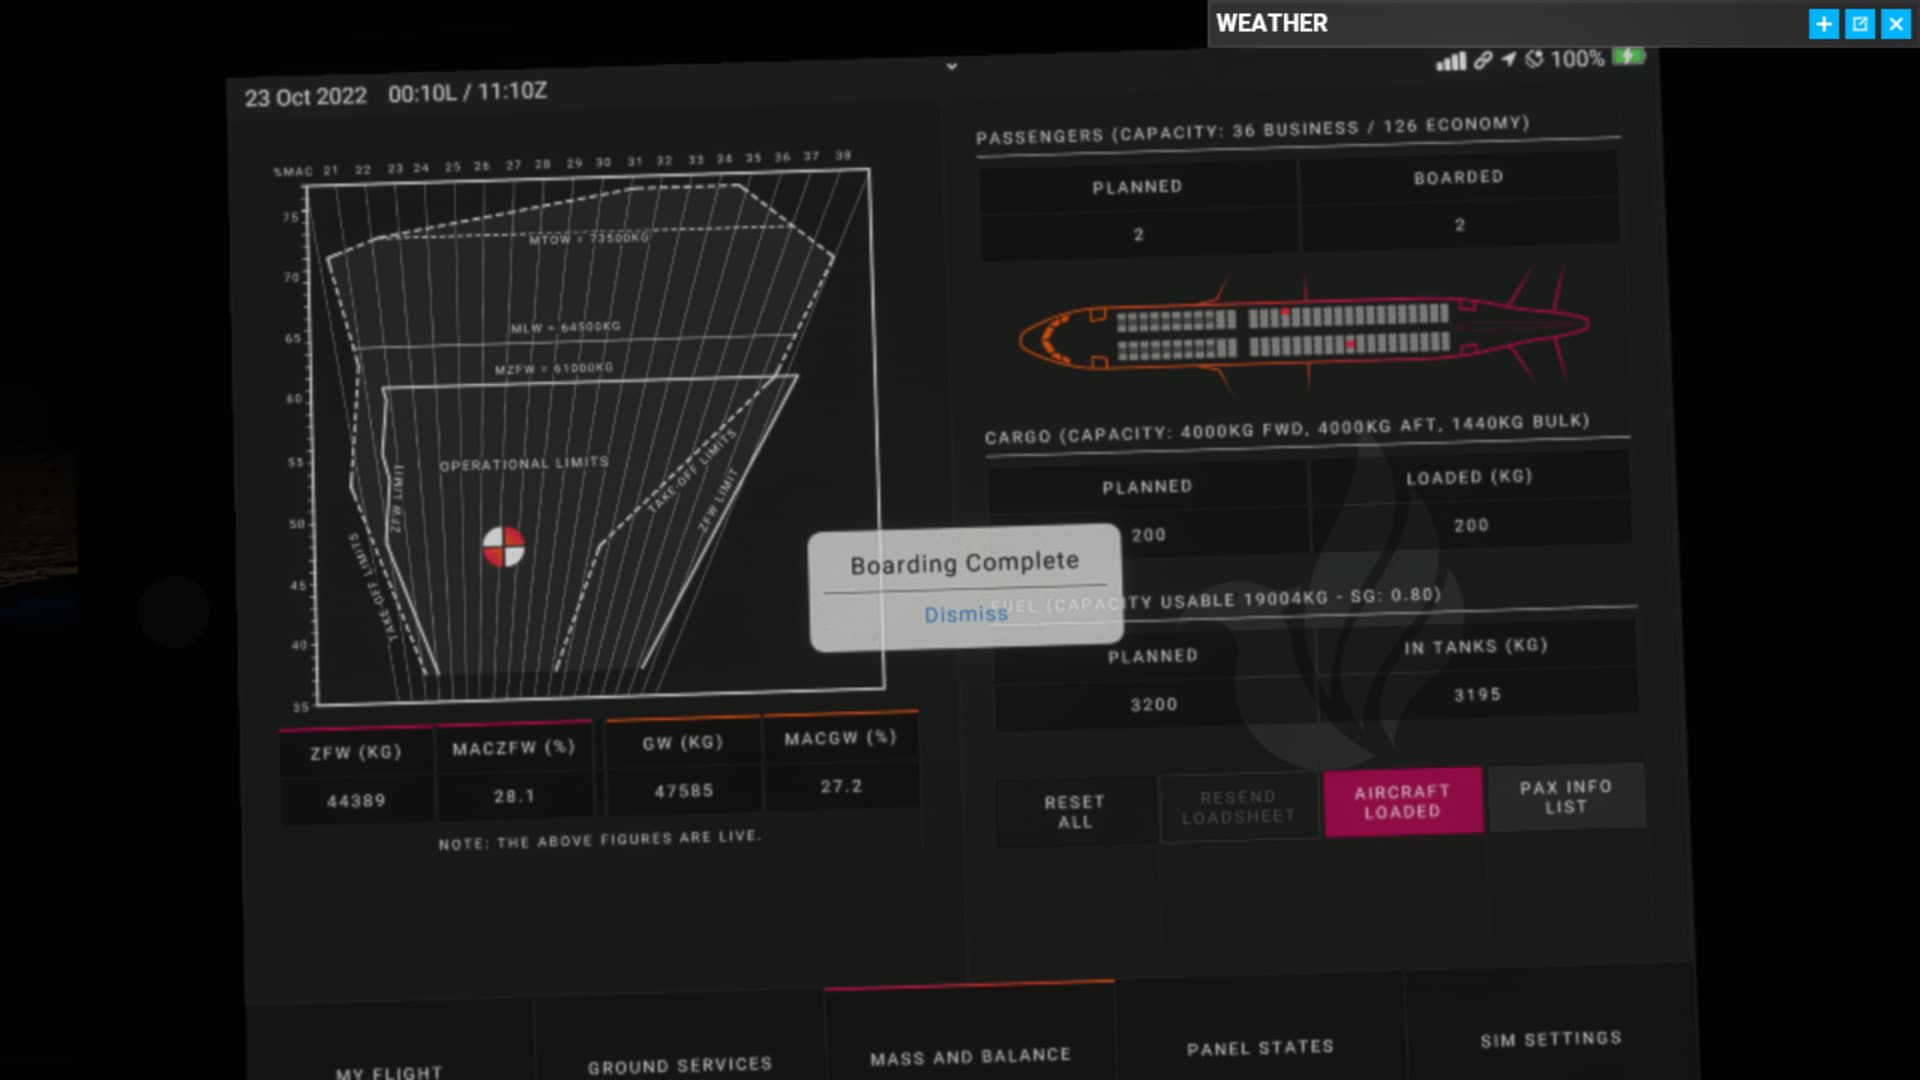
Task: Expand the top chevron pull-down handle
Action: [x=952, y=66]
